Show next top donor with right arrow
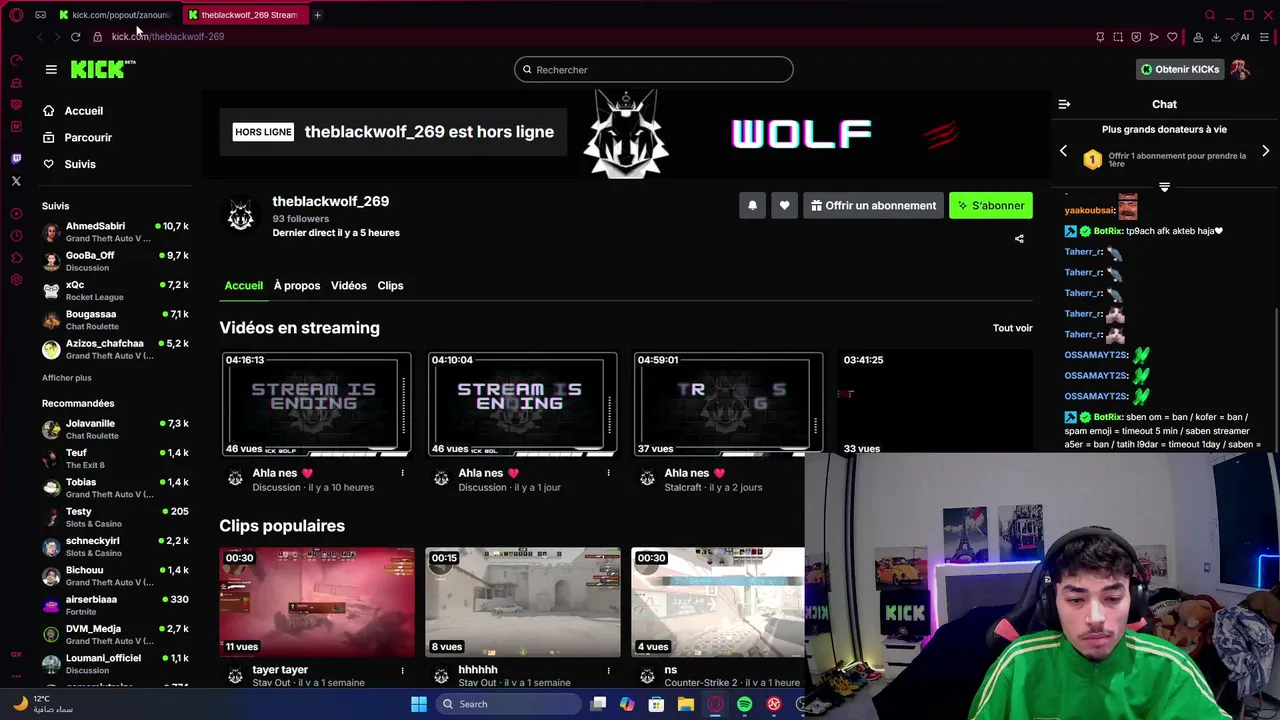 (x=1265, y=151)
